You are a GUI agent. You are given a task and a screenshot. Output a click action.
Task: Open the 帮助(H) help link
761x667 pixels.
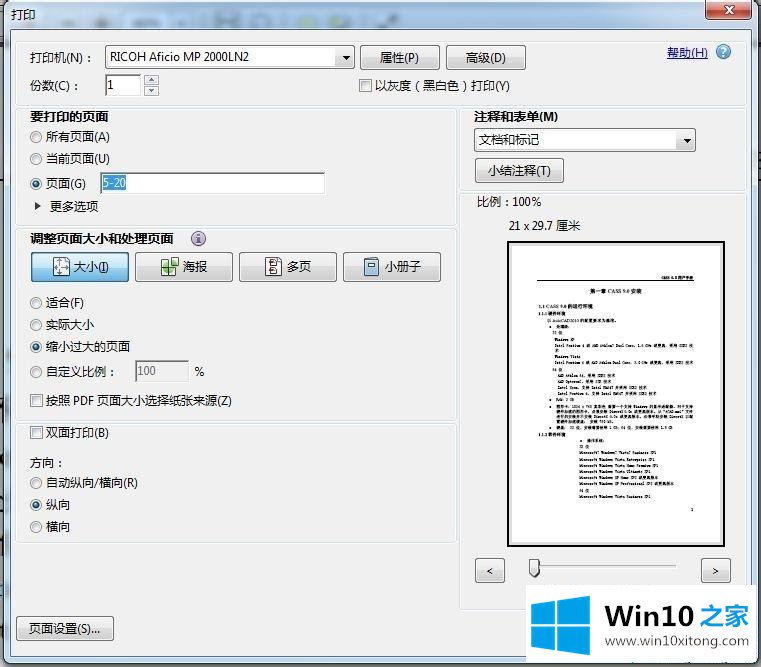687,52
